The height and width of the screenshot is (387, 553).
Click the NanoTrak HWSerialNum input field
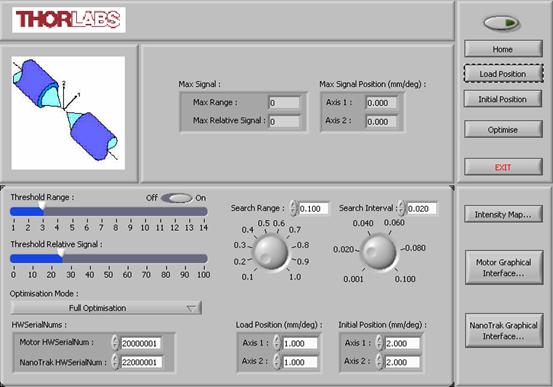click(x=141, y=362)
